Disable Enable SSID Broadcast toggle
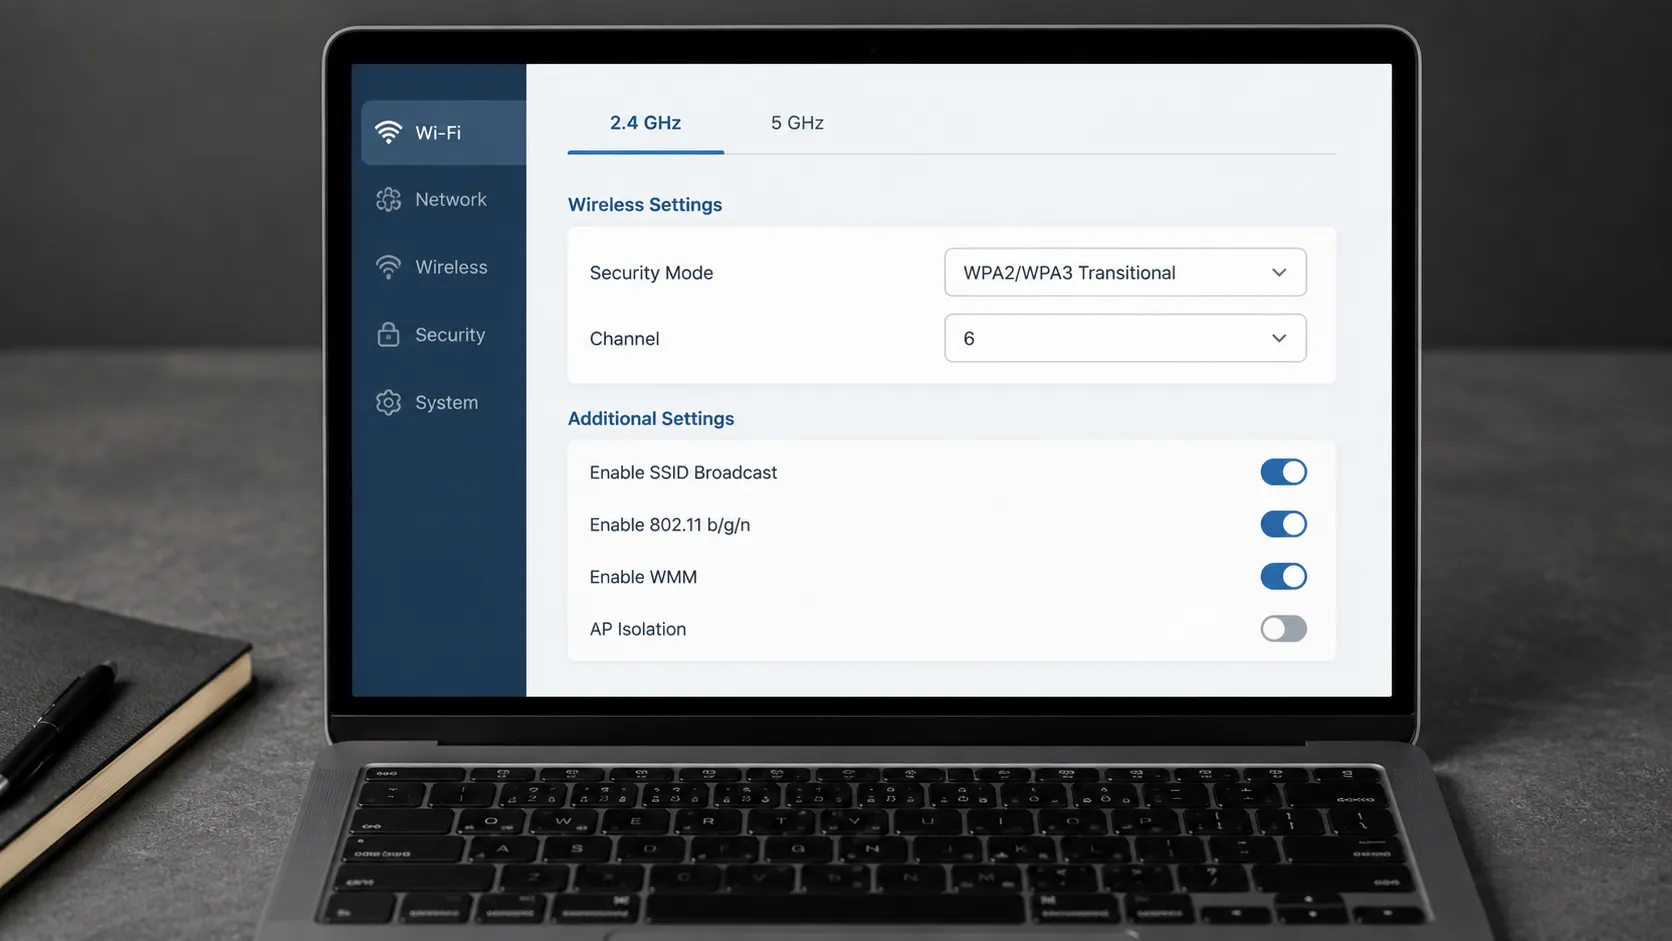This screenshot has width=1672, height=941. pyautogui.click(x=1283, y=472)
